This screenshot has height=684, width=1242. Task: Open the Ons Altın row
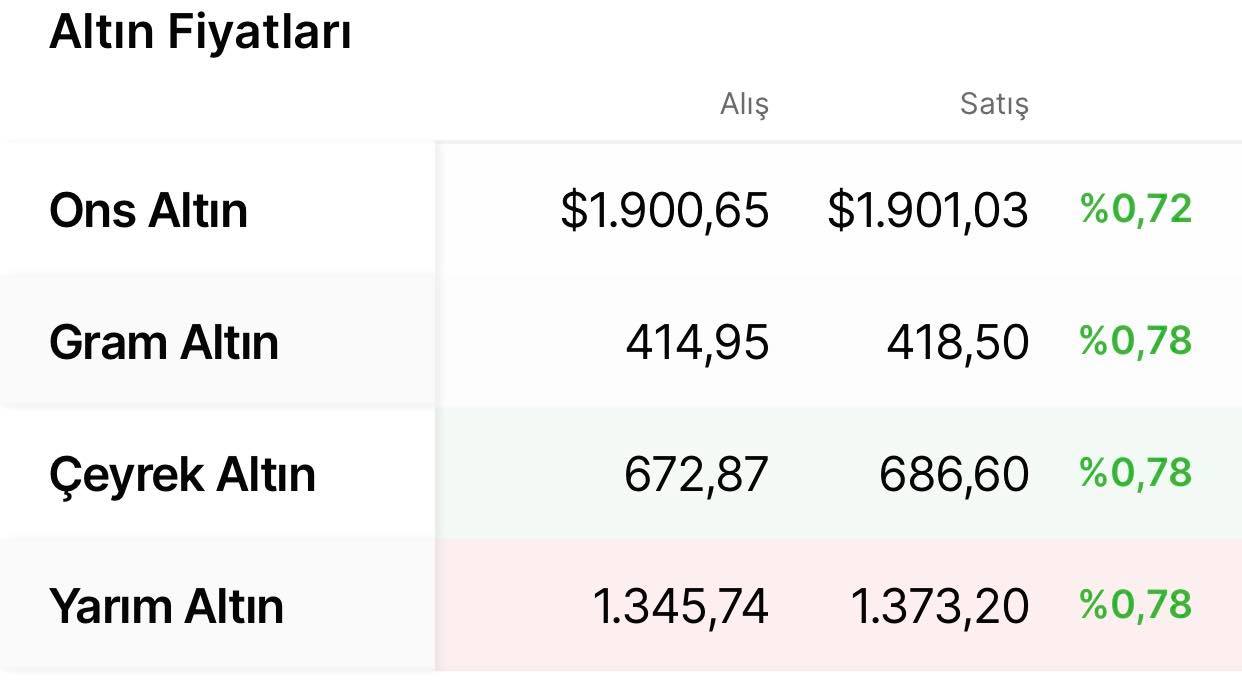tap(621, 209)
